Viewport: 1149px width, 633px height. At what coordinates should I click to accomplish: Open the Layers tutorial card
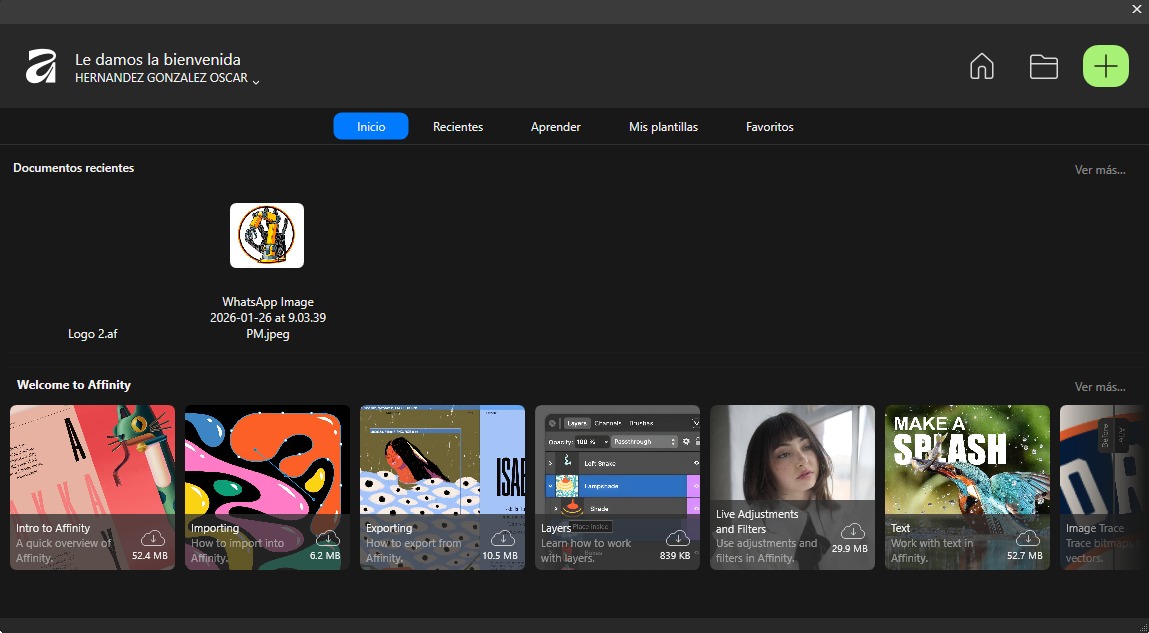[x=617, y=487]
